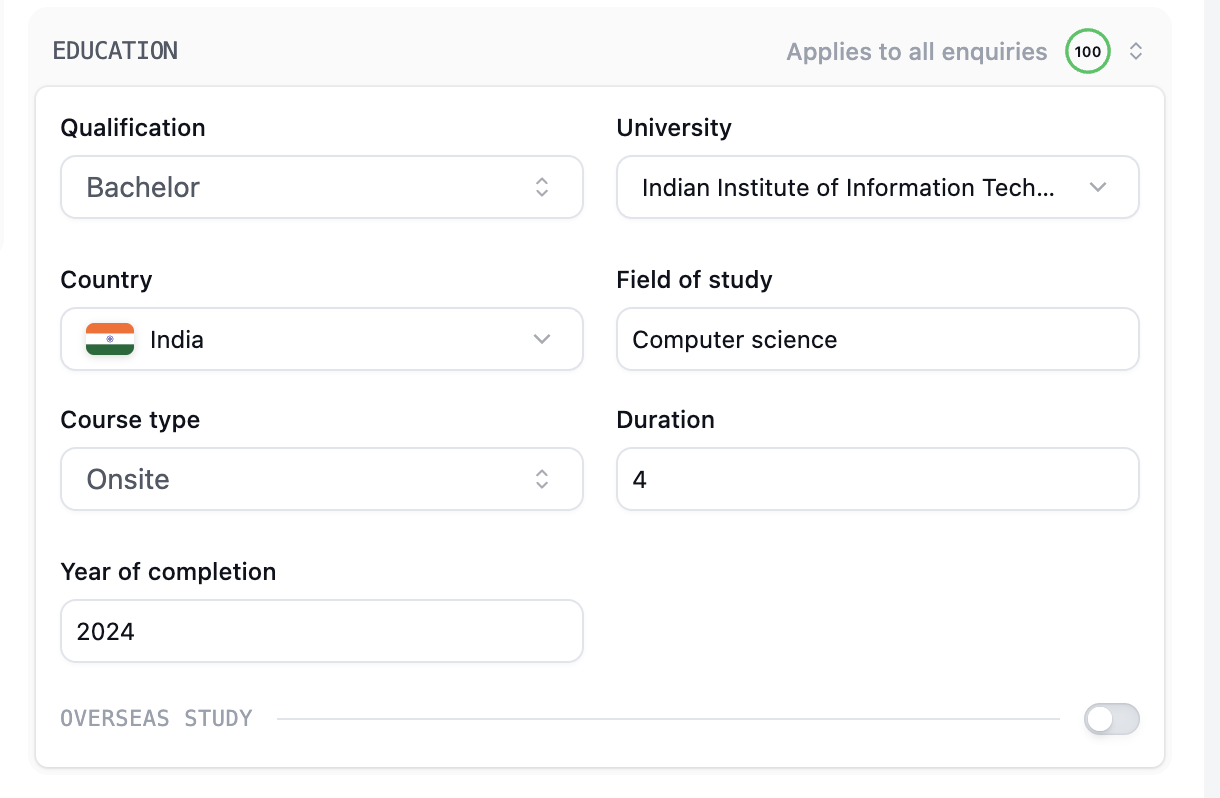Click the Field of study input
Screen dimensions: 1220x798
878,339
